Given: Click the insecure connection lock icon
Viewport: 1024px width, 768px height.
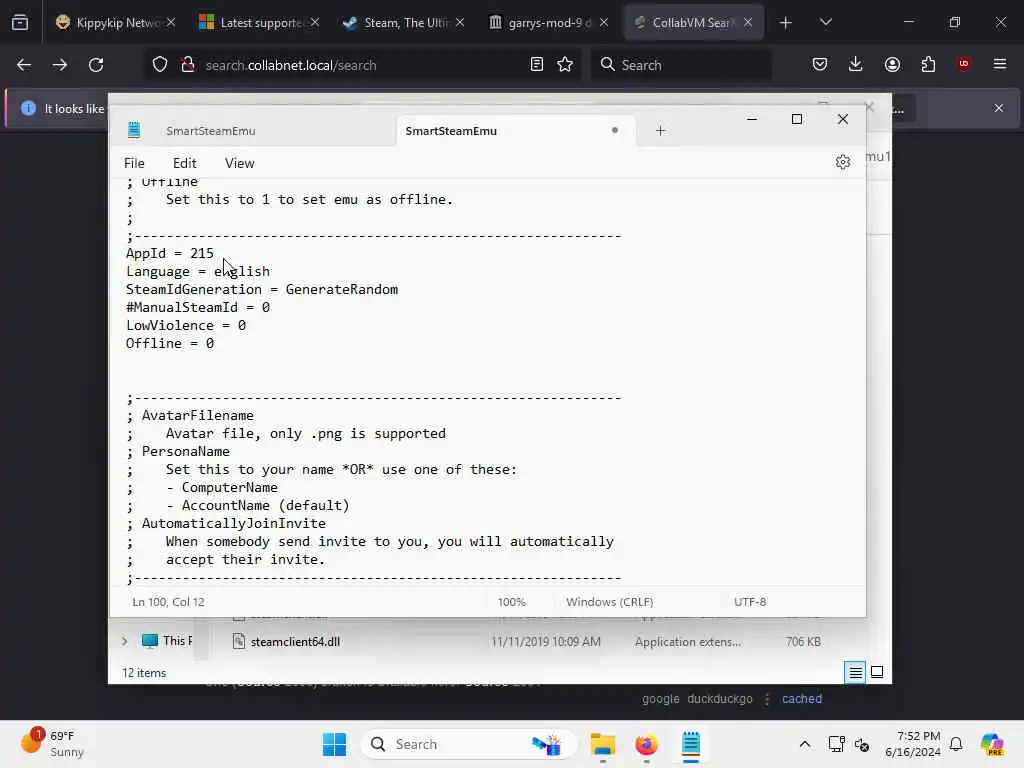Looking at the screenshot, I should pyautogui.click(x=187, y=65).
